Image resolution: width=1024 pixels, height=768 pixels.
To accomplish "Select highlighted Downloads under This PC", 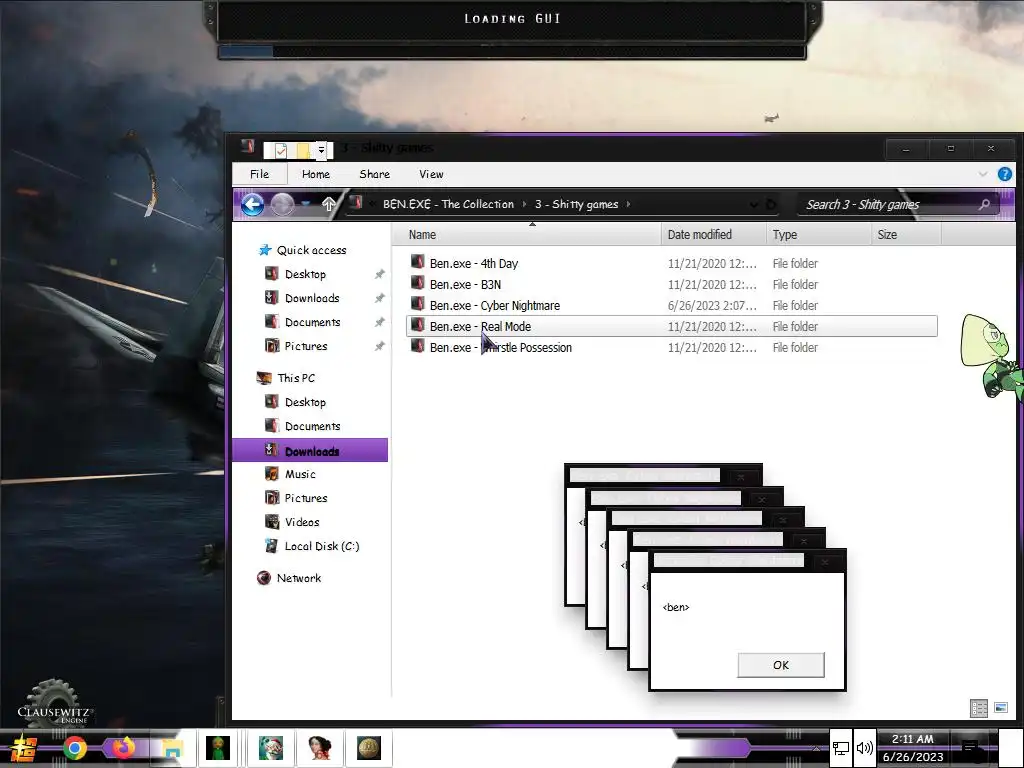I will tap(310, 451).
